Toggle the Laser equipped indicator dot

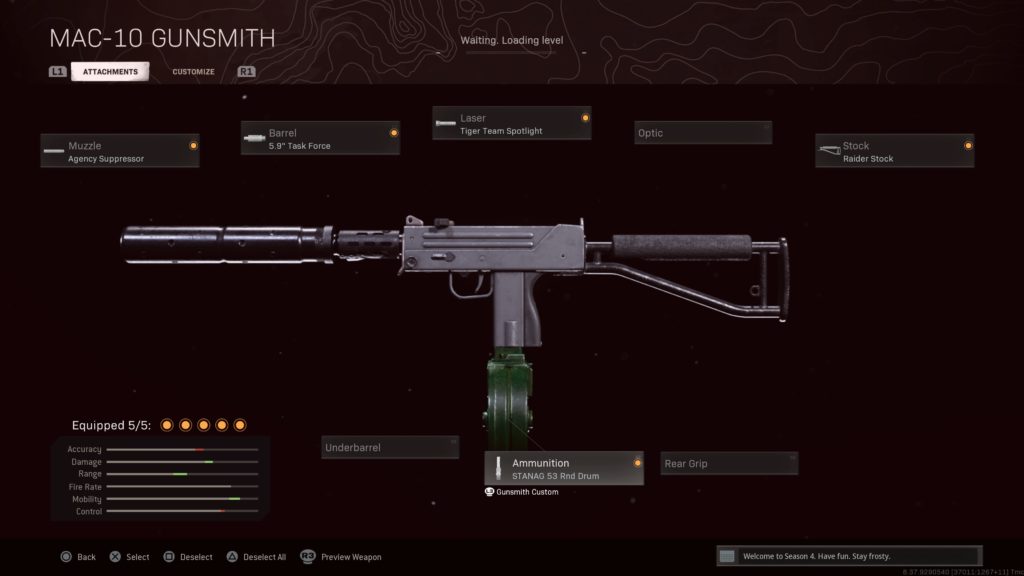click(585, 118)
